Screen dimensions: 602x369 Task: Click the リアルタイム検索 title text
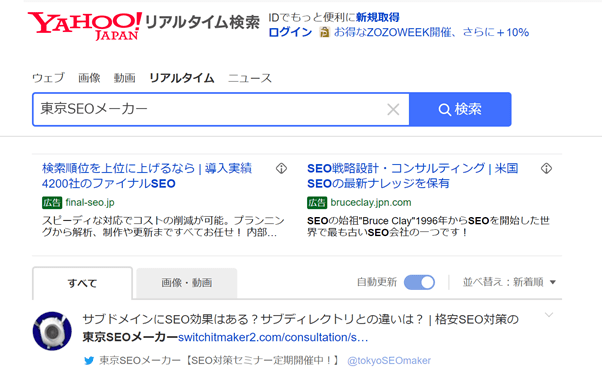click(x=202, y=22)
